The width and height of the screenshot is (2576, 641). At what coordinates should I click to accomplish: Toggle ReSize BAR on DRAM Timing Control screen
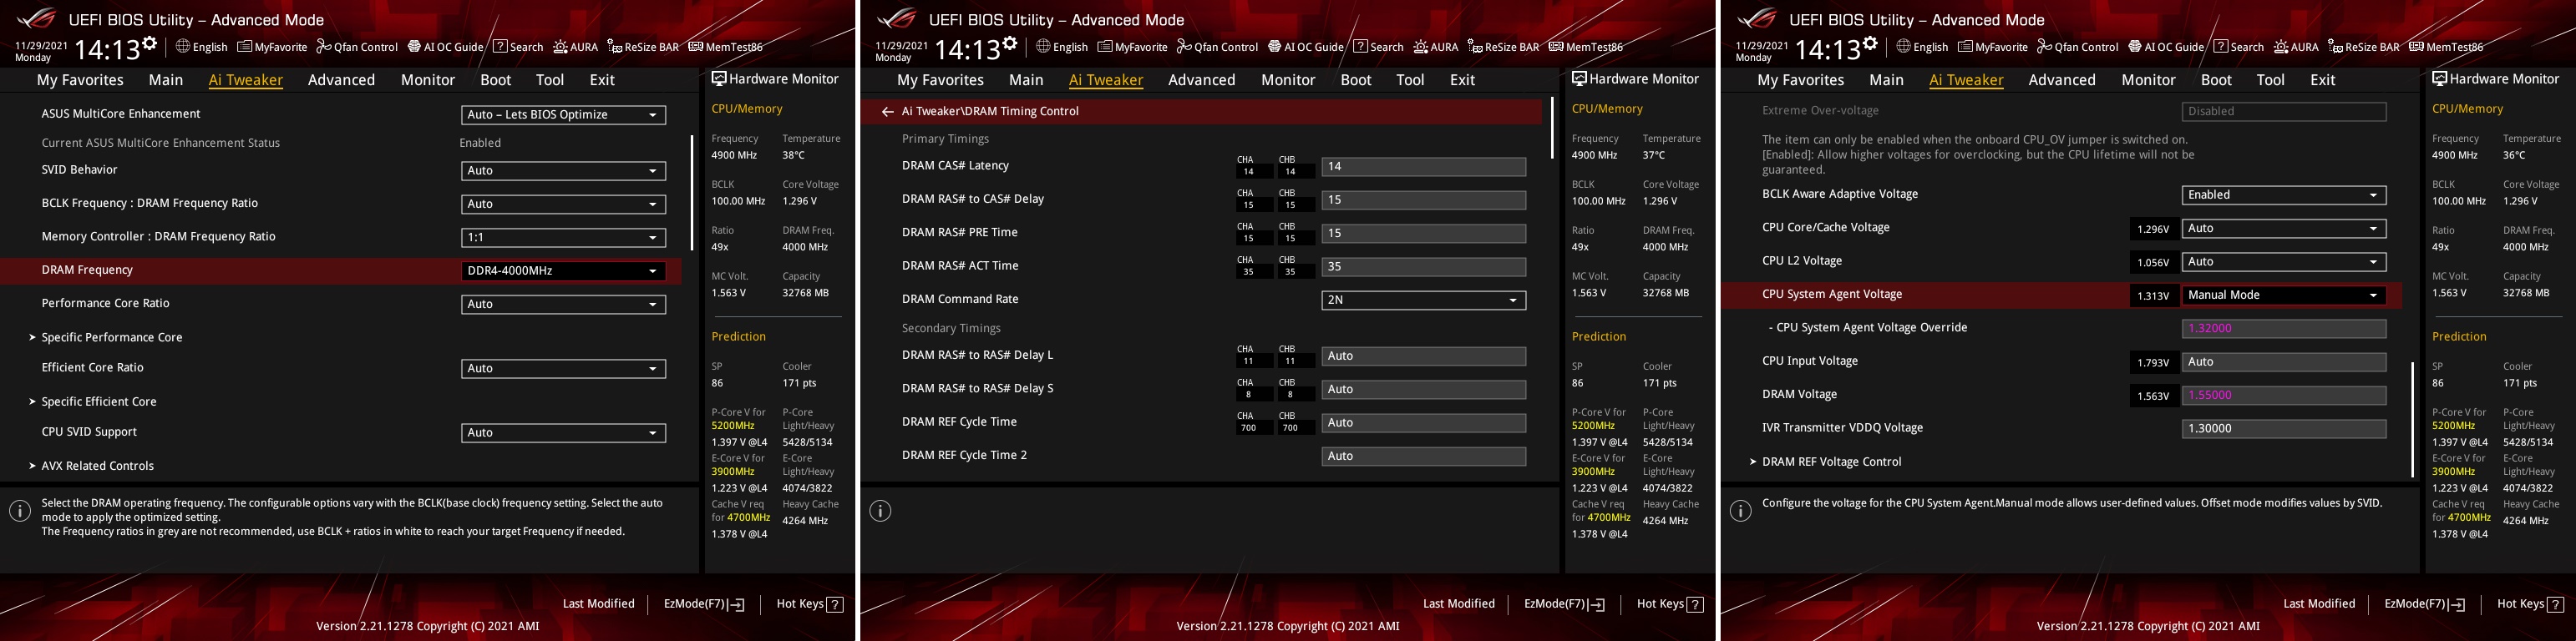pos(1503,47)
